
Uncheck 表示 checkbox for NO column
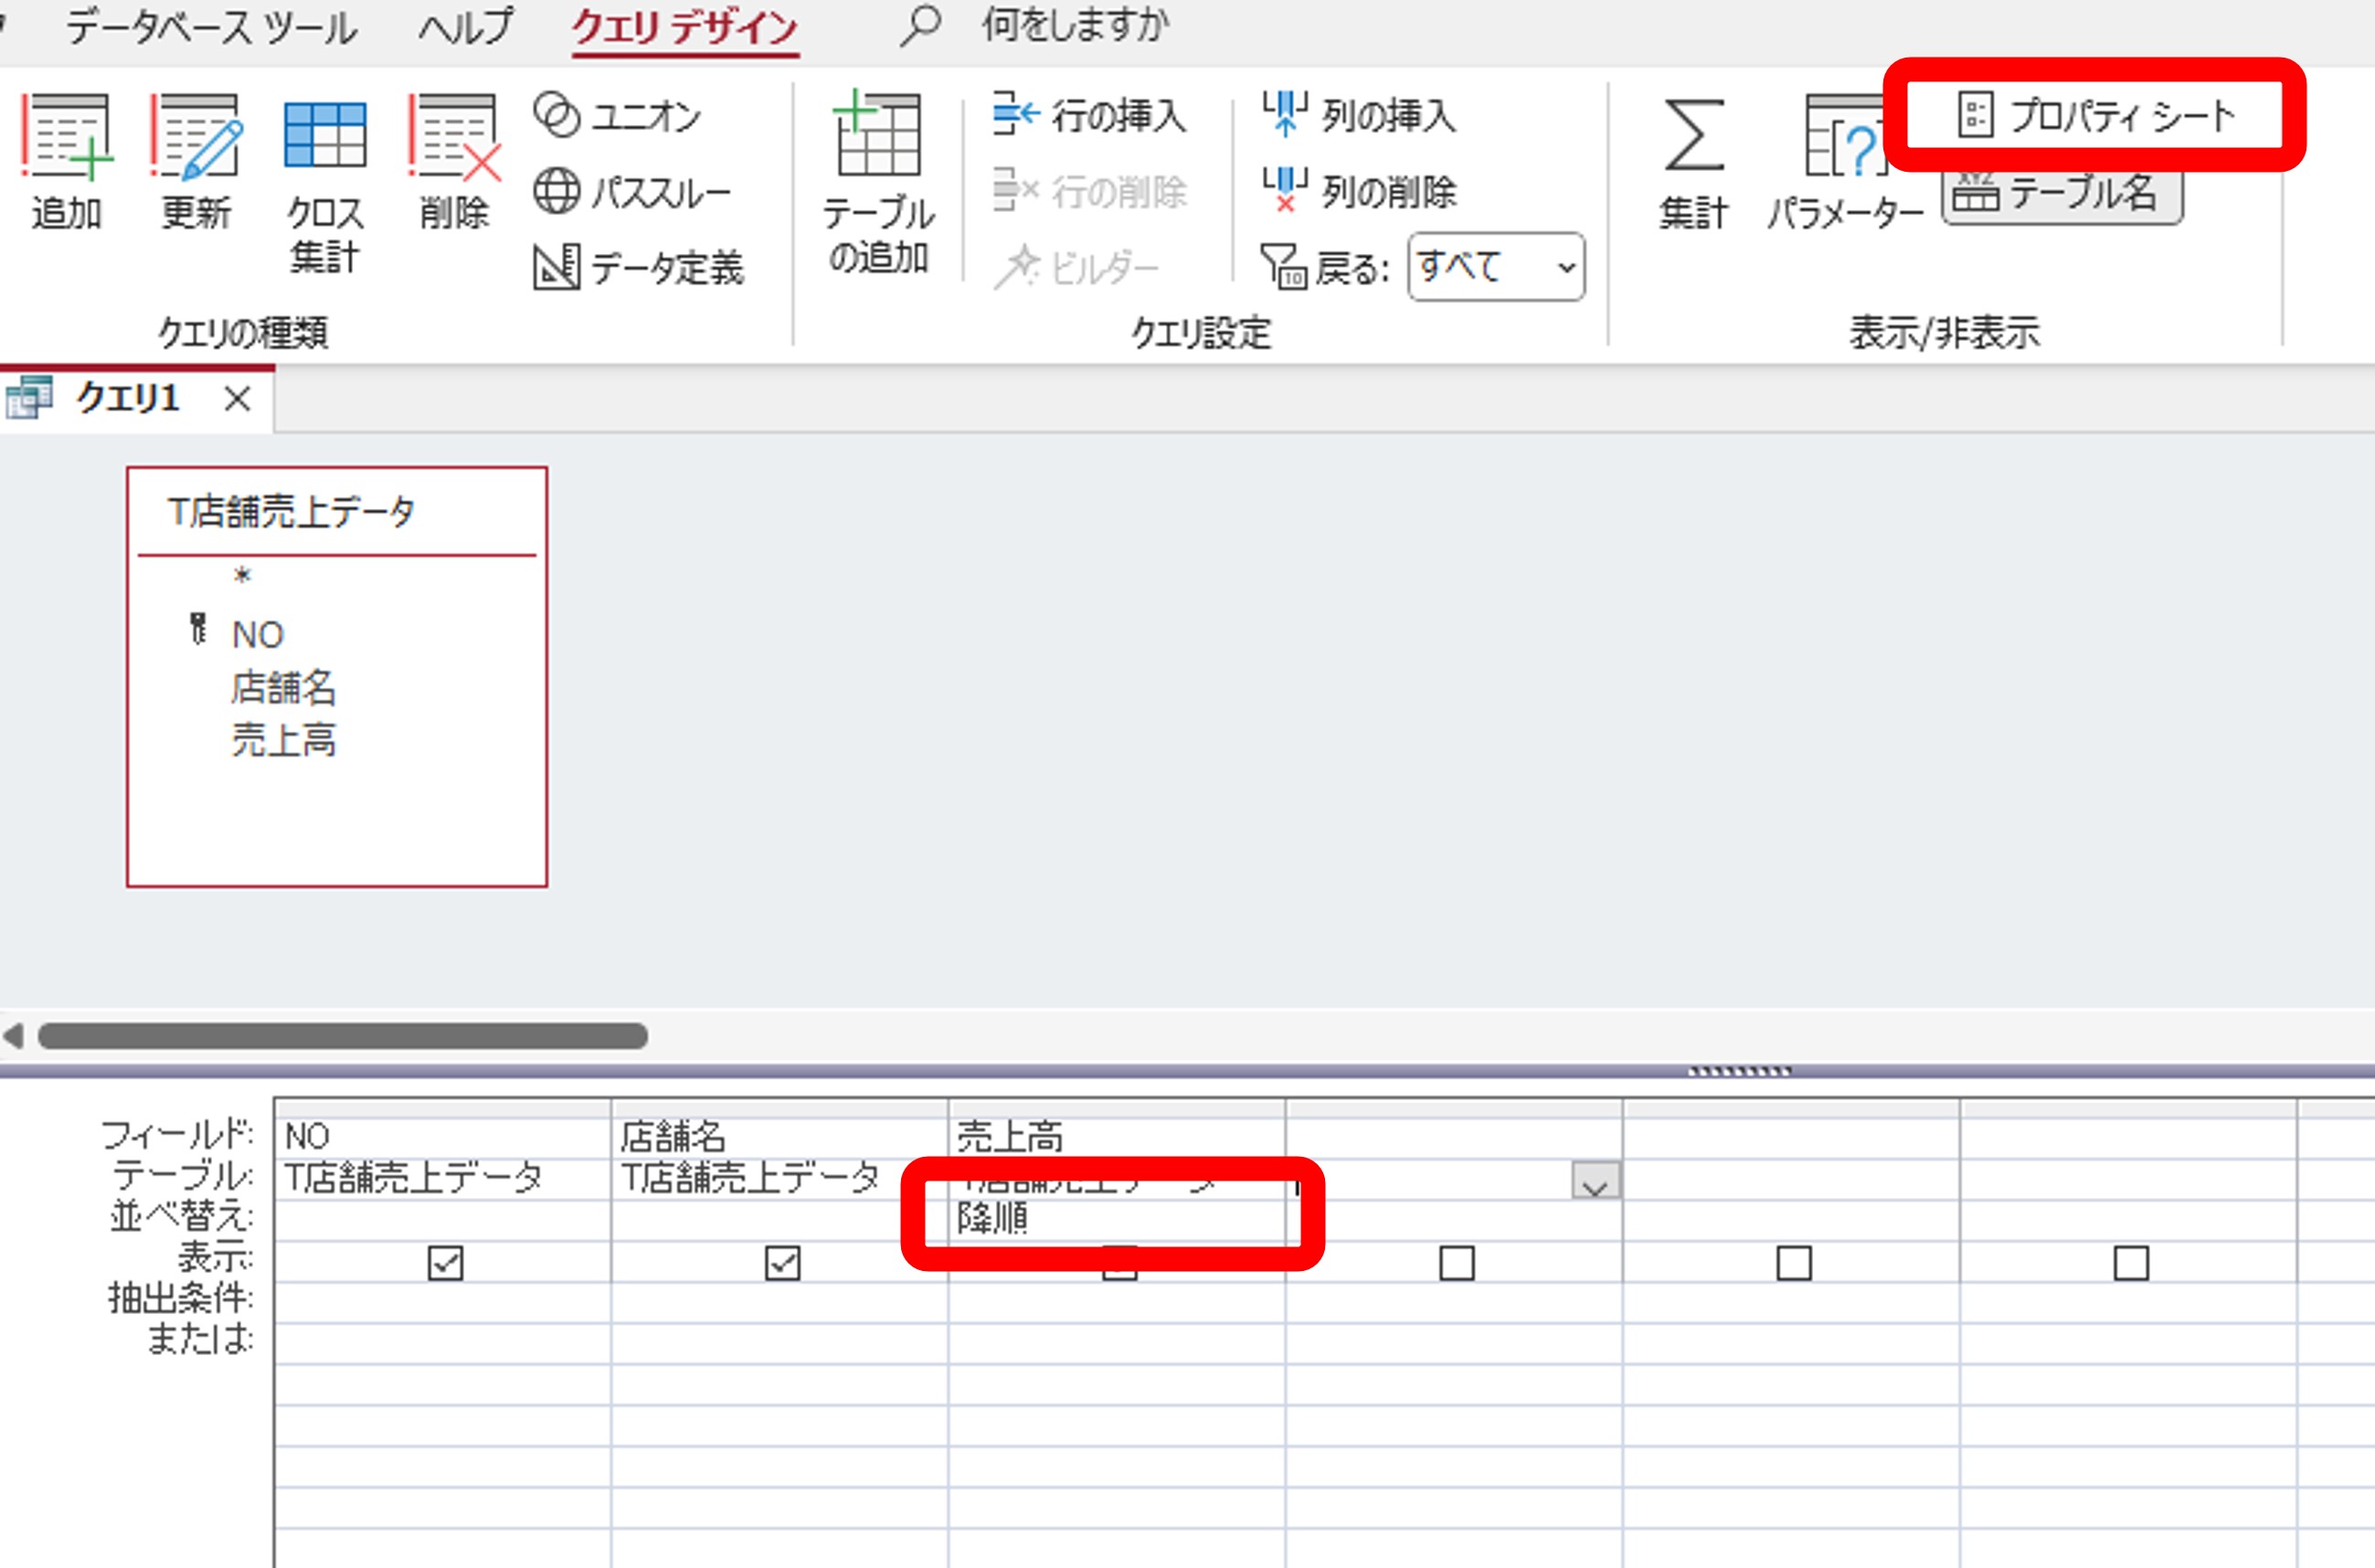point(445,1263)
